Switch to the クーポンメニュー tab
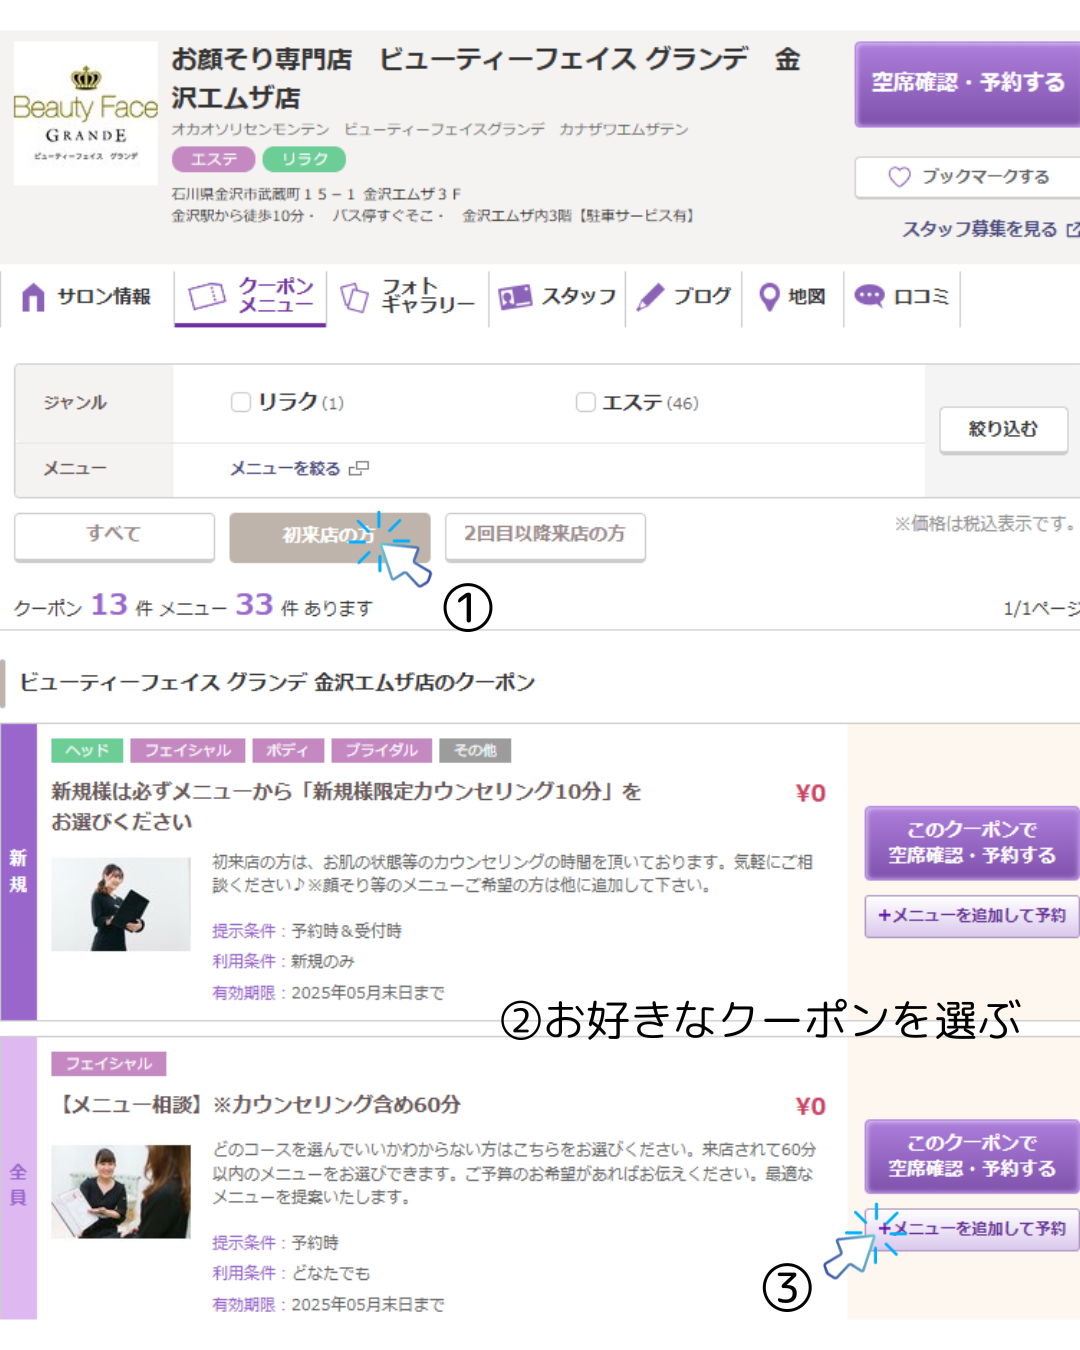Viewport: 1080px width, 1350px height. pyautogui.click(x=250, y=297)
